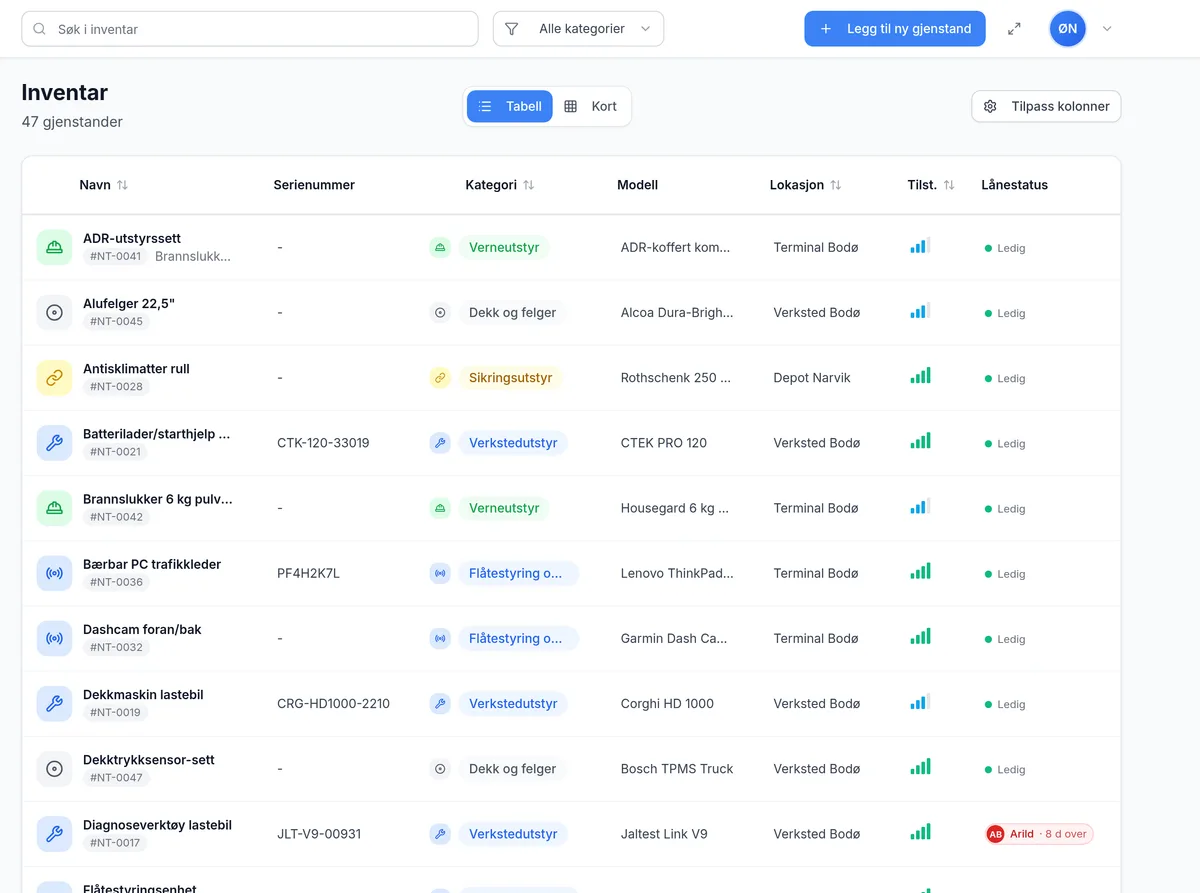Click serial number JLT-V9-00931
1200x893 pixels.
319,834
